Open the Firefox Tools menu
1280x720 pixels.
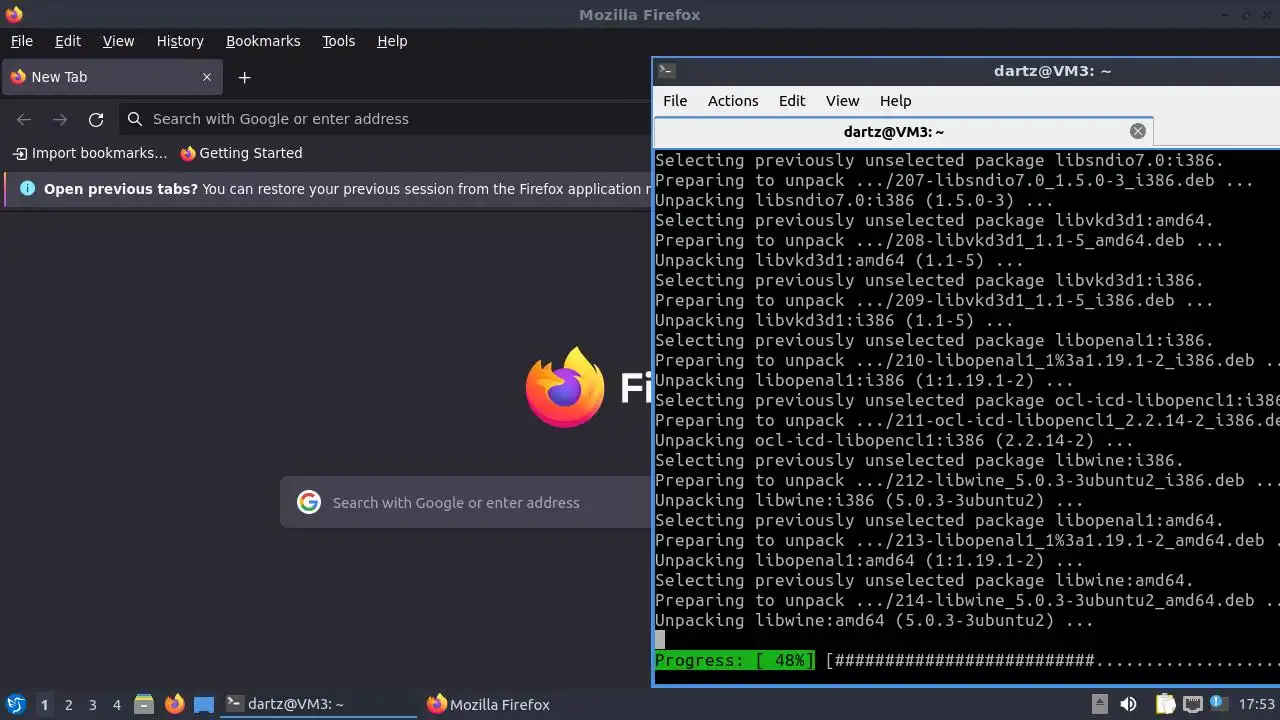click(x=338, y=41)
